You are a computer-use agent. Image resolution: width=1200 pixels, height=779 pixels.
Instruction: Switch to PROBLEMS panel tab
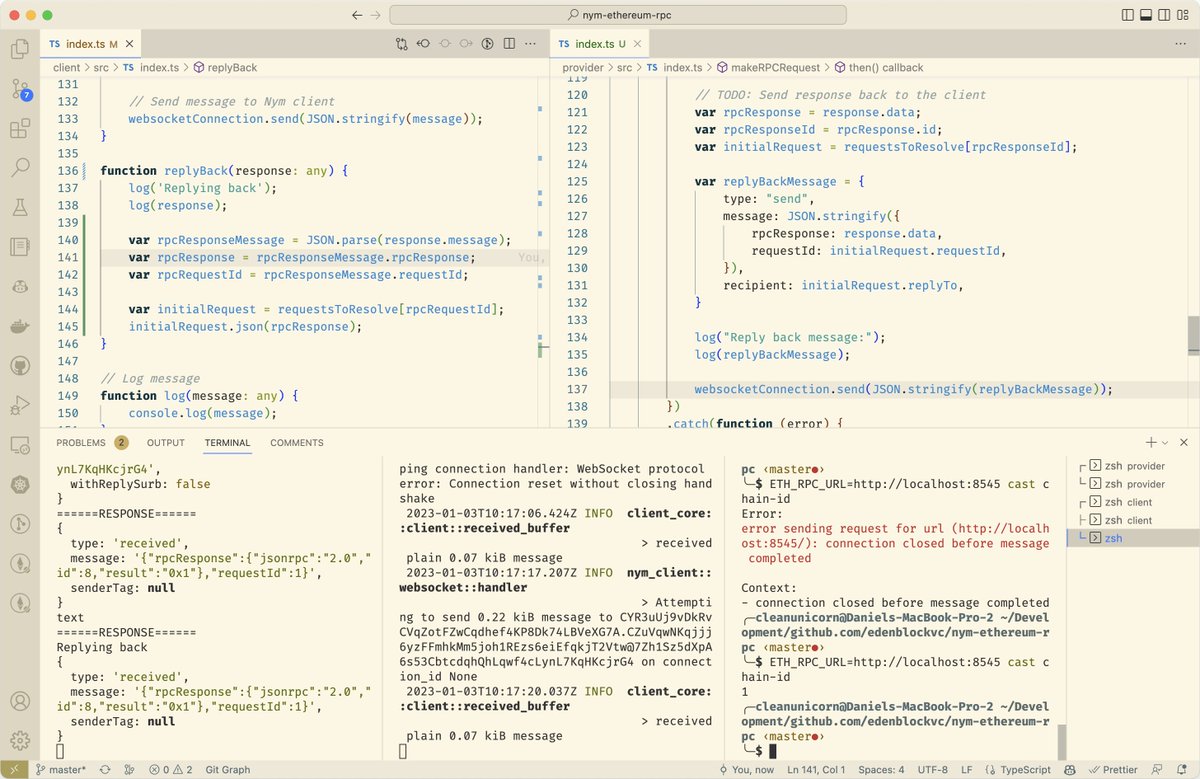click(81, 442)
